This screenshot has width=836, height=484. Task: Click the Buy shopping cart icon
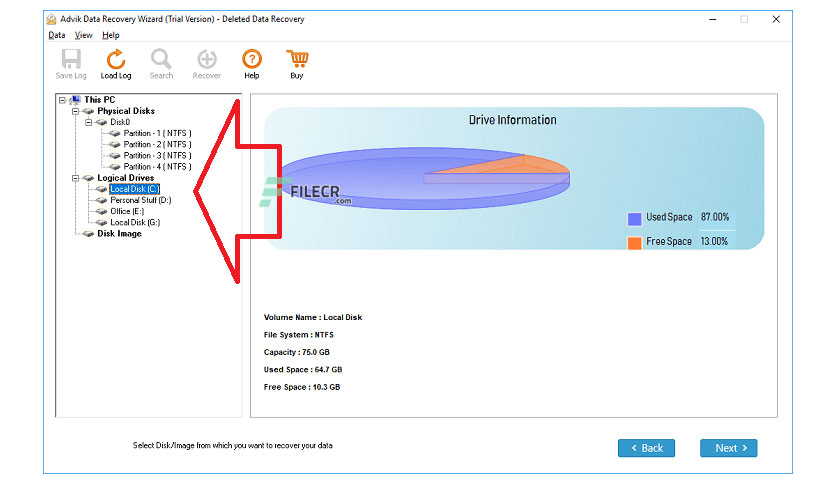[x=297, y=59]
